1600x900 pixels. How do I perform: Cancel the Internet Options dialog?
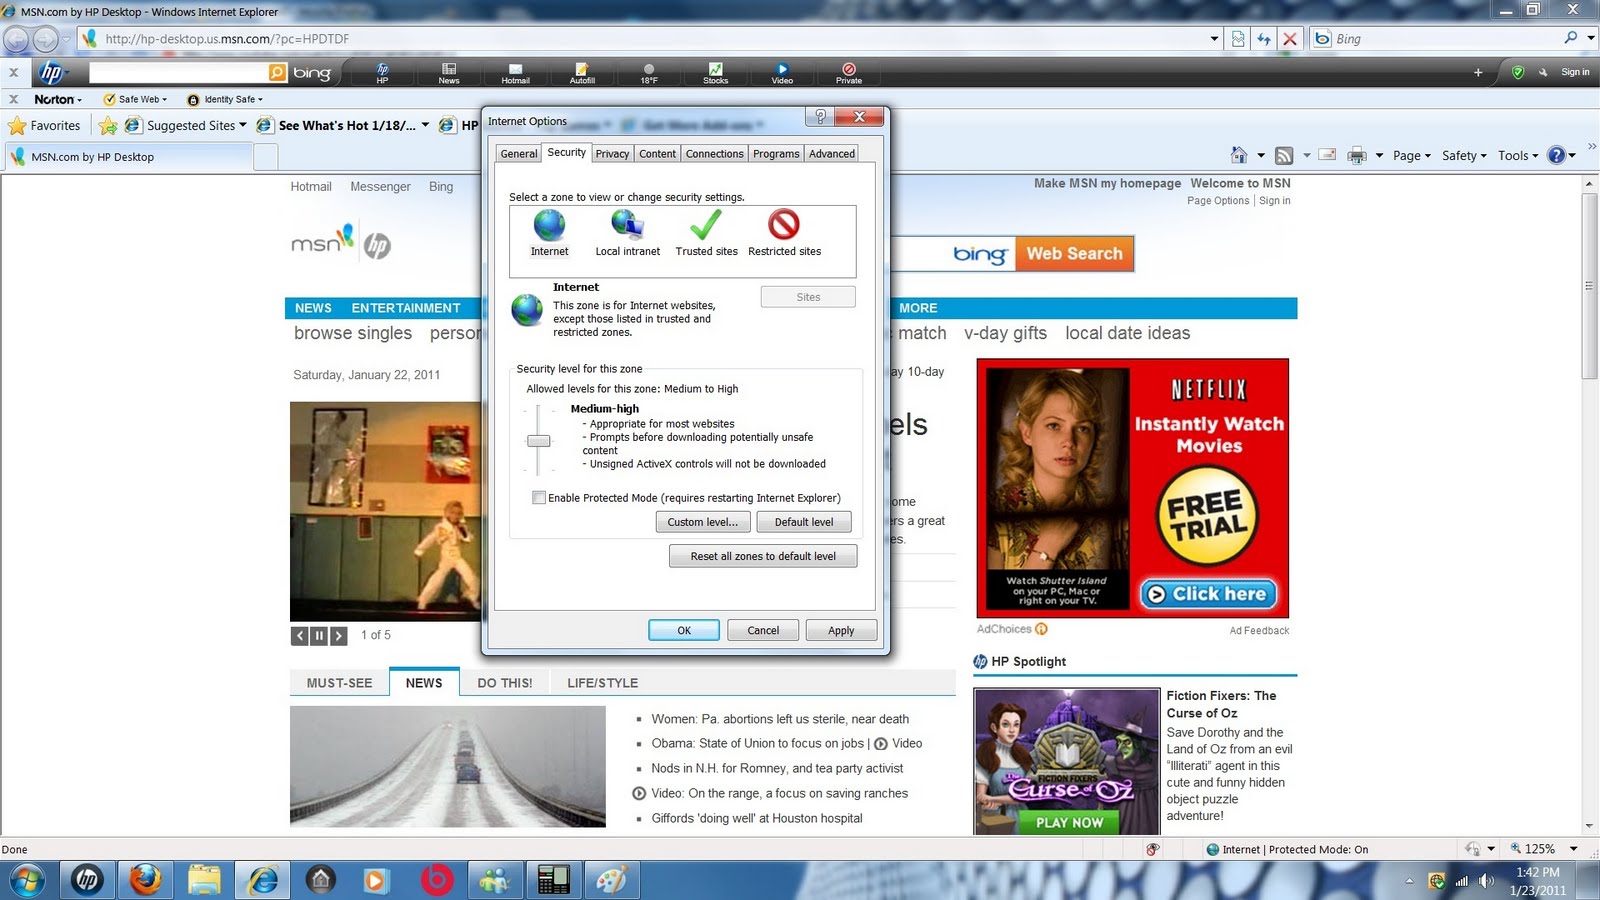pos(763,630)
